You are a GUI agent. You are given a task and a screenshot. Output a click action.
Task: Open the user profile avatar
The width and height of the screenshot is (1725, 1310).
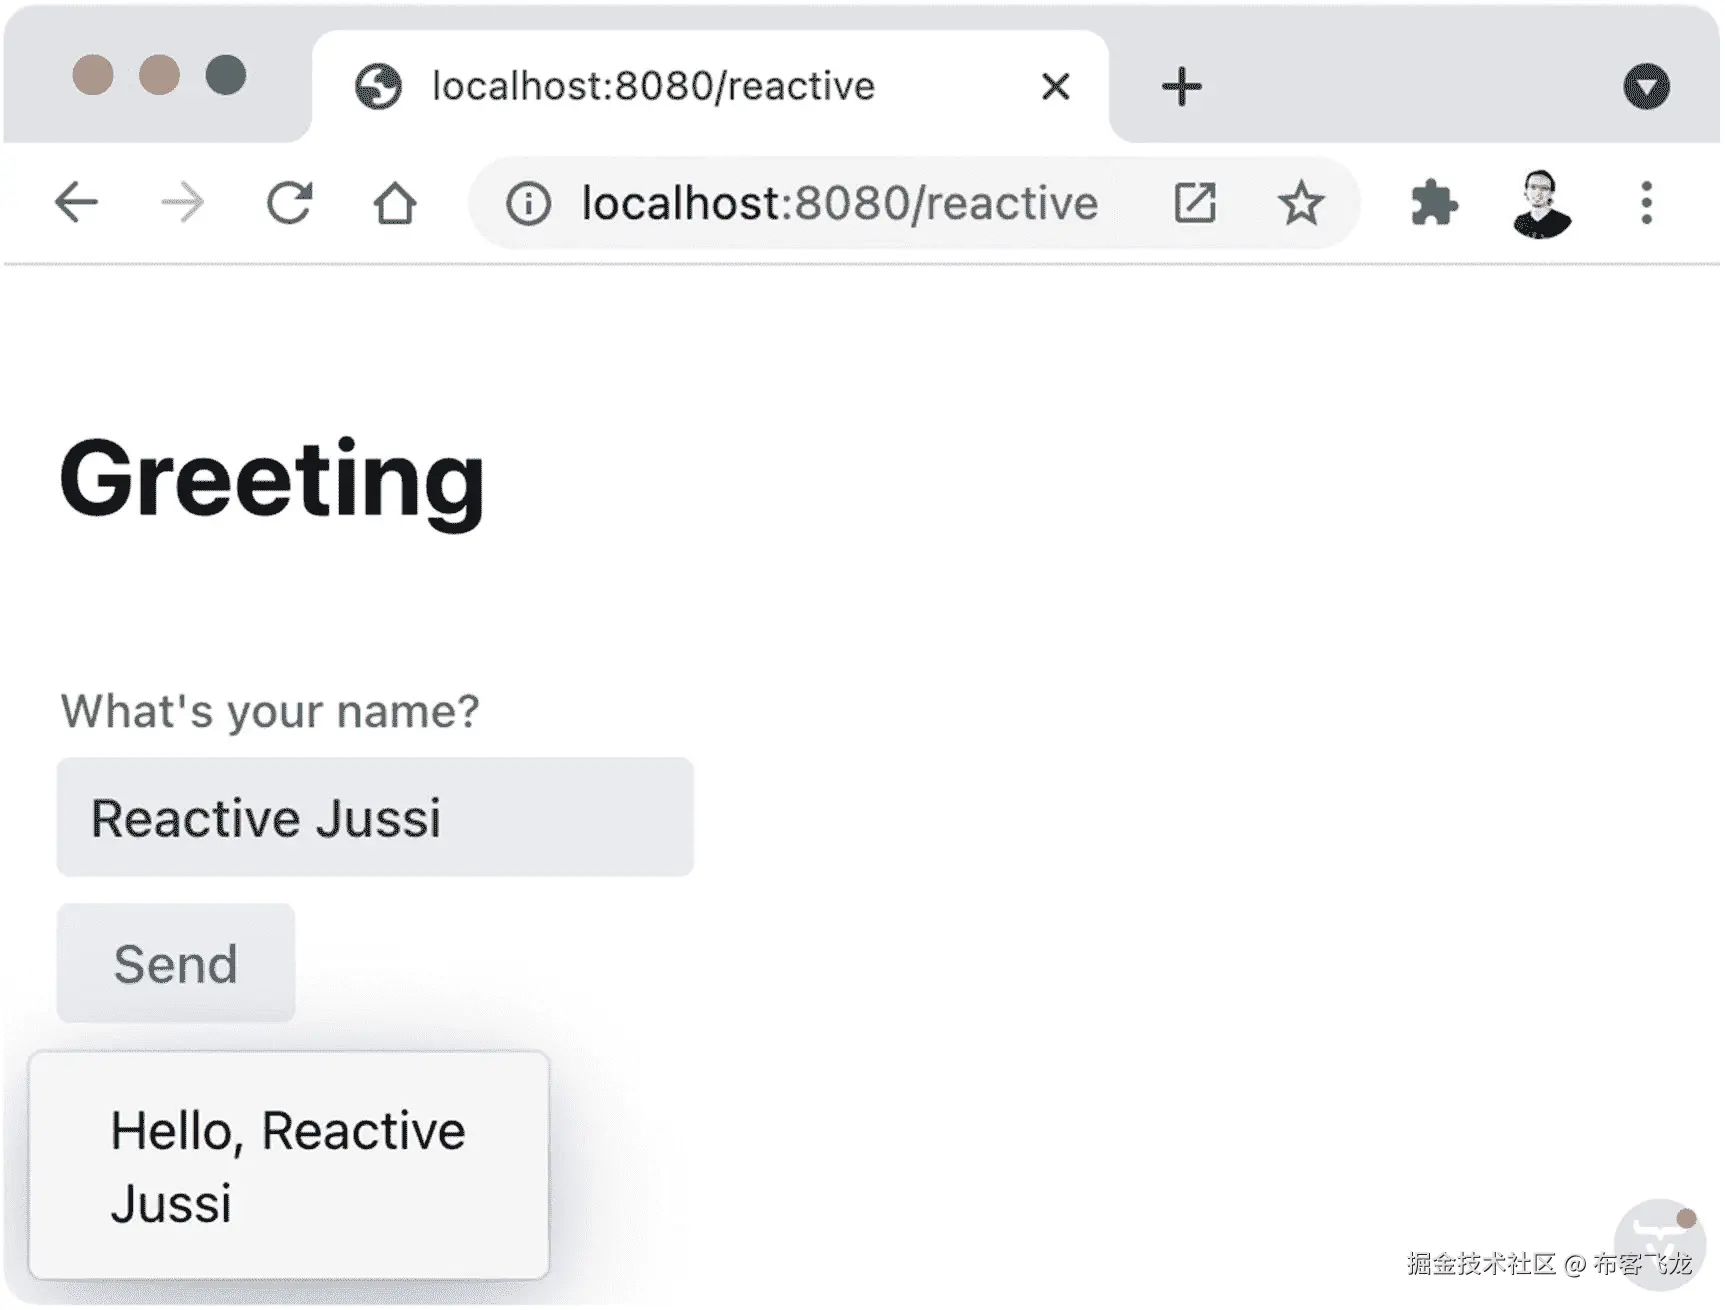[x=1541, y=203]
